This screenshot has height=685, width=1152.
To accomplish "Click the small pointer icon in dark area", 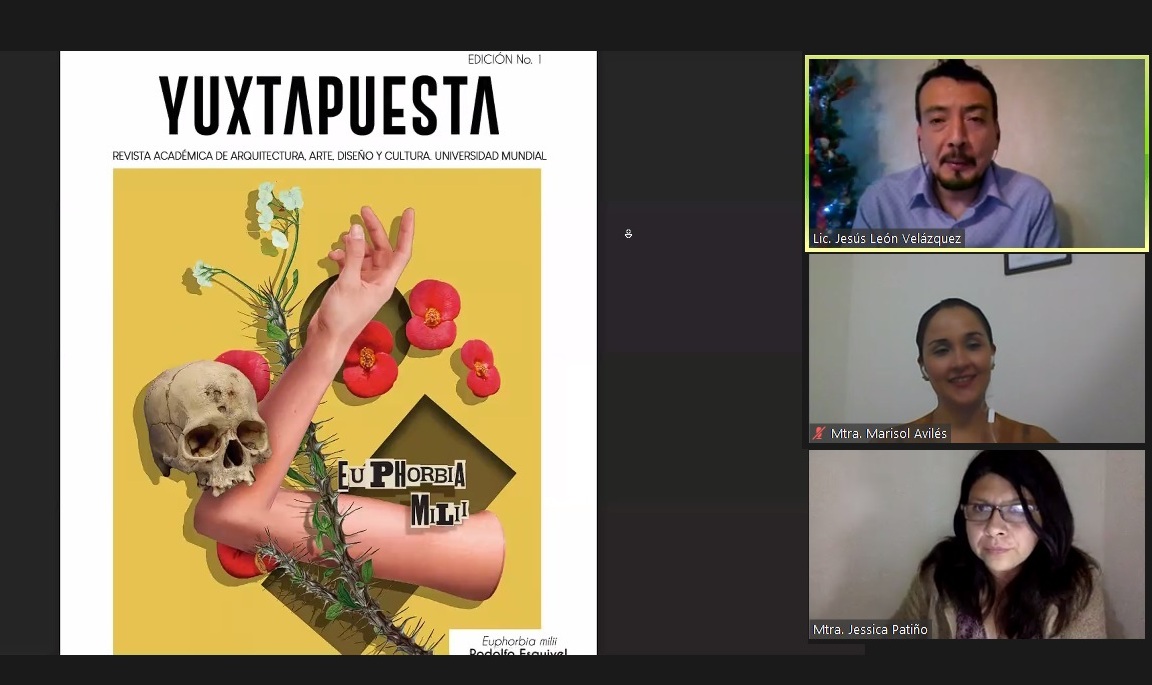I will click(628, 234).
